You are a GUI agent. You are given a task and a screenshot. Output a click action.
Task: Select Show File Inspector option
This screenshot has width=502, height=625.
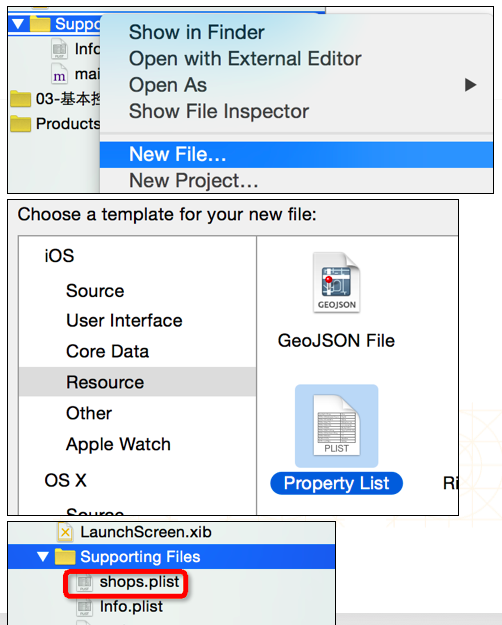coord(219,111)
